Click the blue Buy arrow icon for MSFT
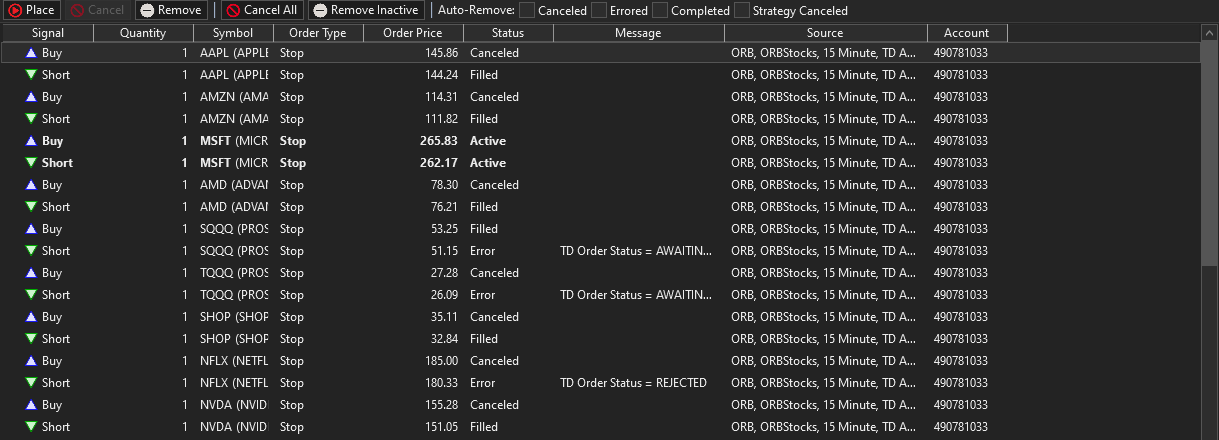The height and width of the screenshot is (440, 1219). (x=31, y=141)
